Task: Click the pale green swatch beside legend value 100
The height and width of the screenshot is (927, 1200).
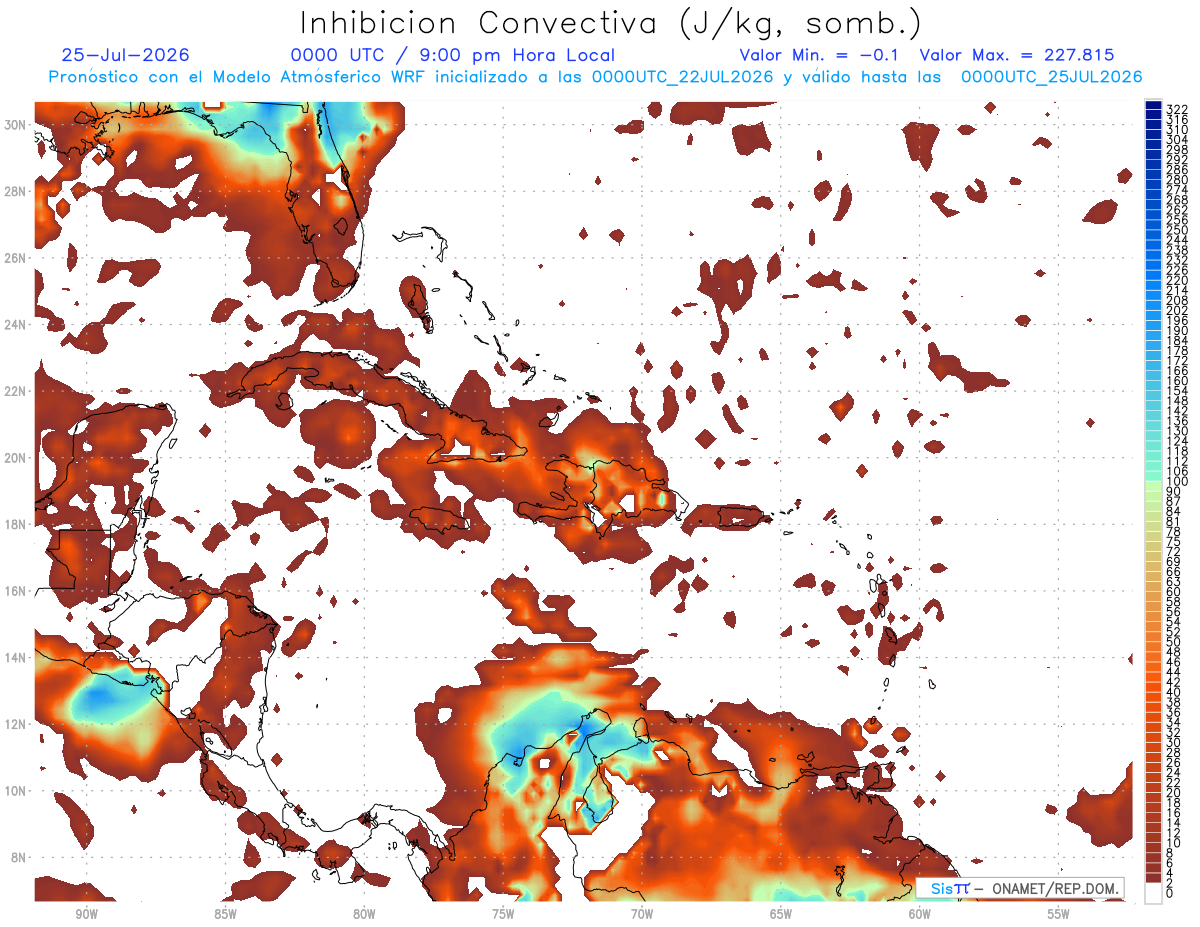Action: pyautogui.click(x=1153, y=486)
